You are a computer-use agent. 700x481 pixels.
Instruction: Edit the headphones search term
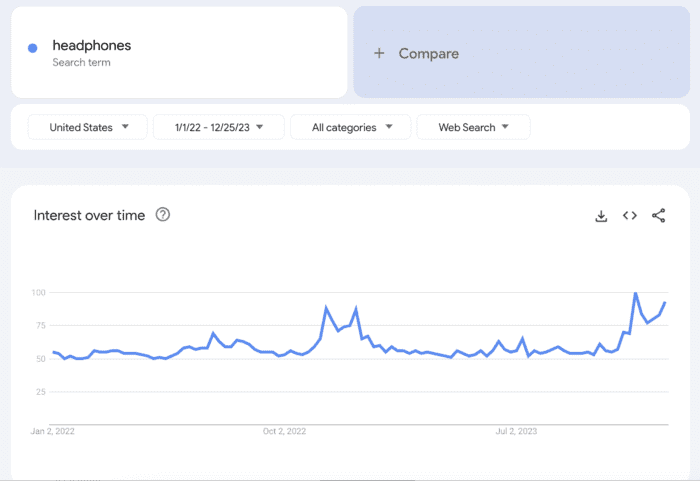[x=92, y=45]
